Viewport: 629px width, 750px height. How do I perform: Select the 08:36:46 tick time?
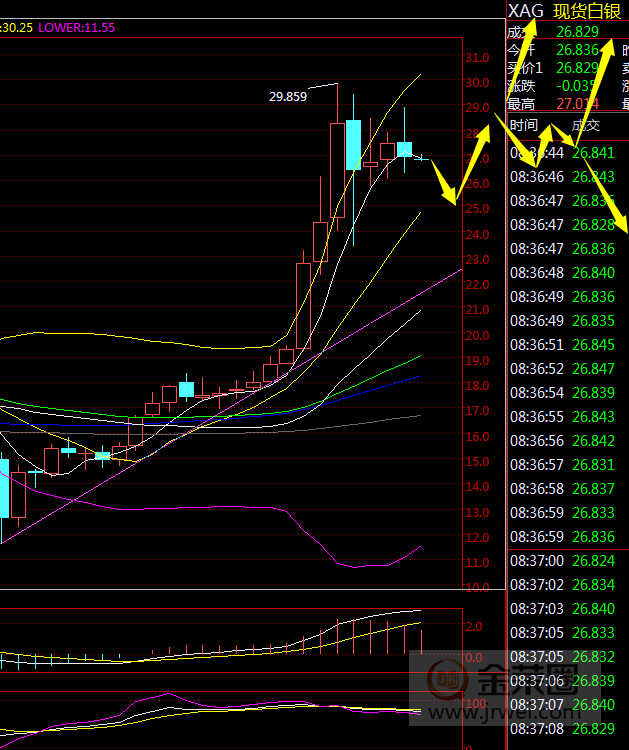click(x=537, y=177)
